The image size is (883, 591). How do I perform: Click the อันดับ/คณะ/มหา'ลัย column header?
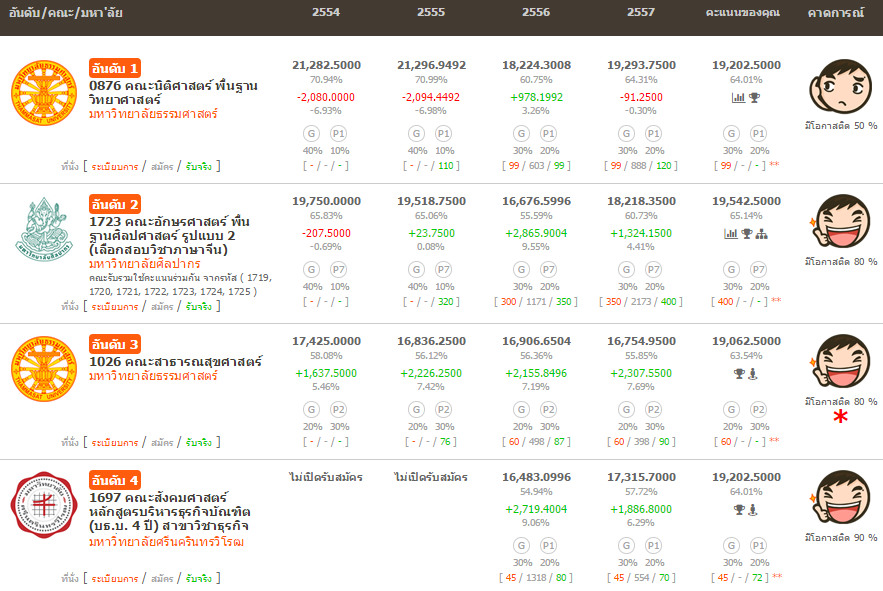tap(66, 12)
